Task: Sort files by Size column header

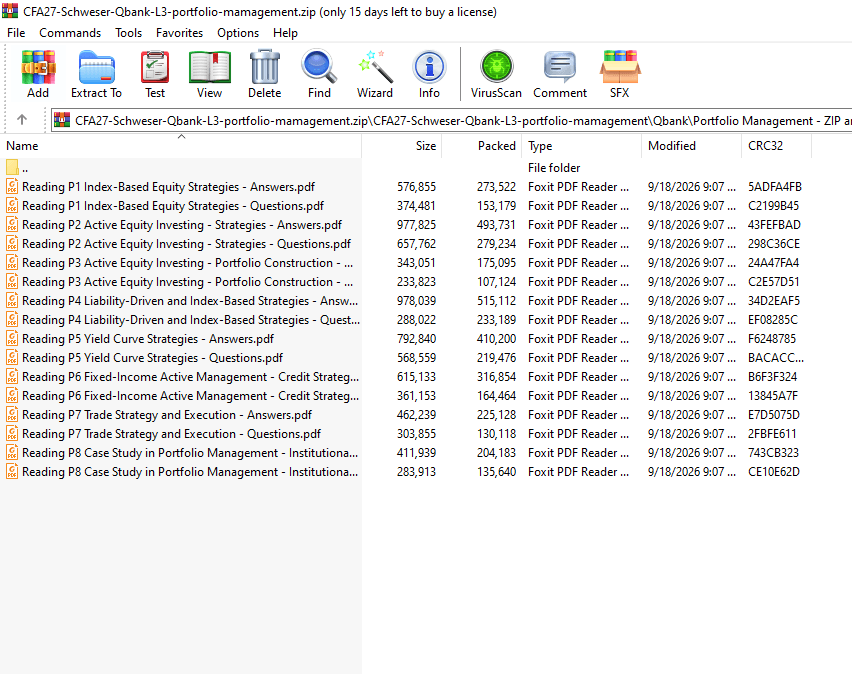Action: point(402,146)
